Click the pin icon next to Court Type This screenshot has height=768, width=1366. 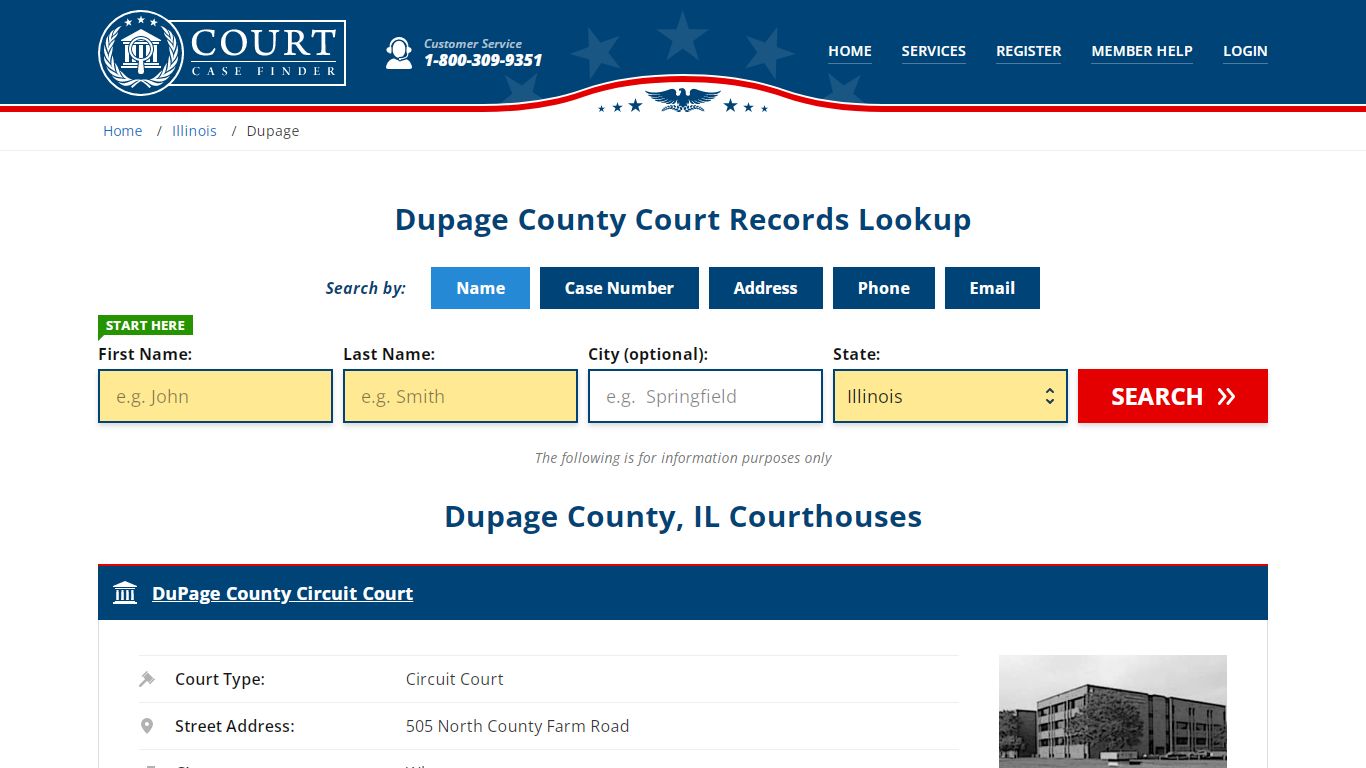[x=147, y=679]
